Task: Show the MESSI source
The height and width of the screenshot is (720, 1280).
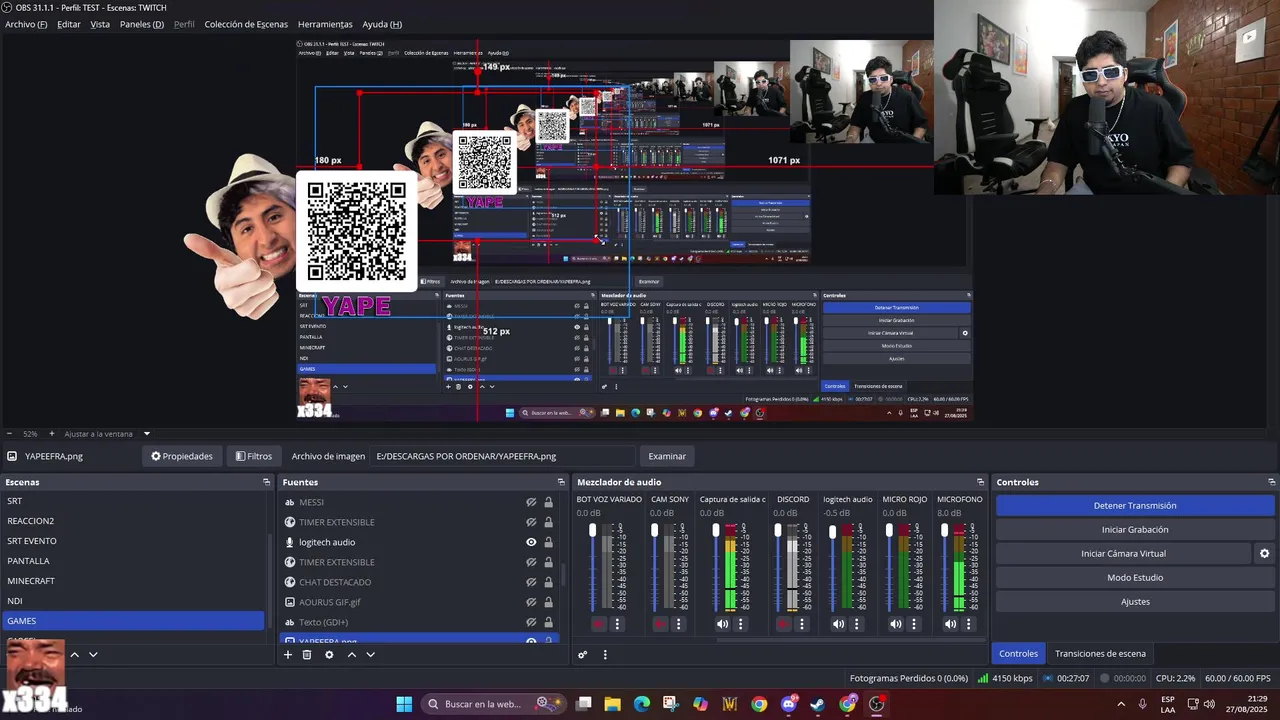Action: click(531, 502)
